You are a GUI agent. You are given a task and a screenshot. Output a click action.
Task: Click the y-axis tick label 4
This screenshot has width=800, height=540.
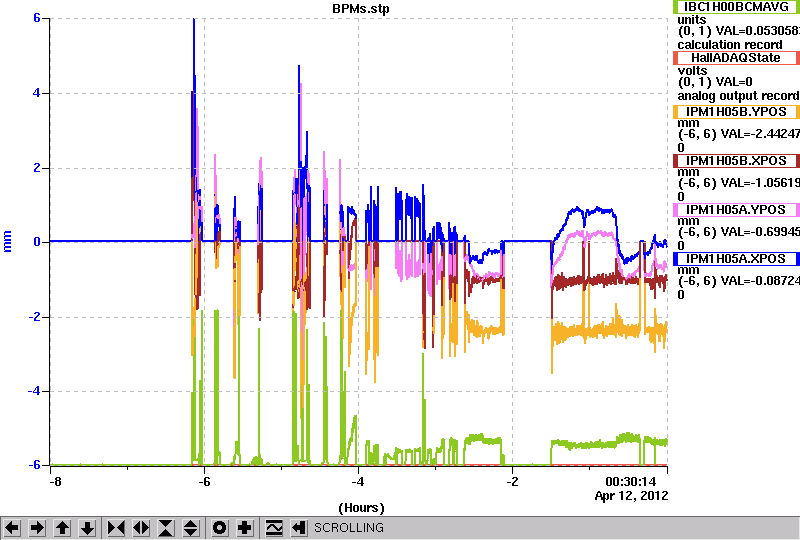(37, 93)
